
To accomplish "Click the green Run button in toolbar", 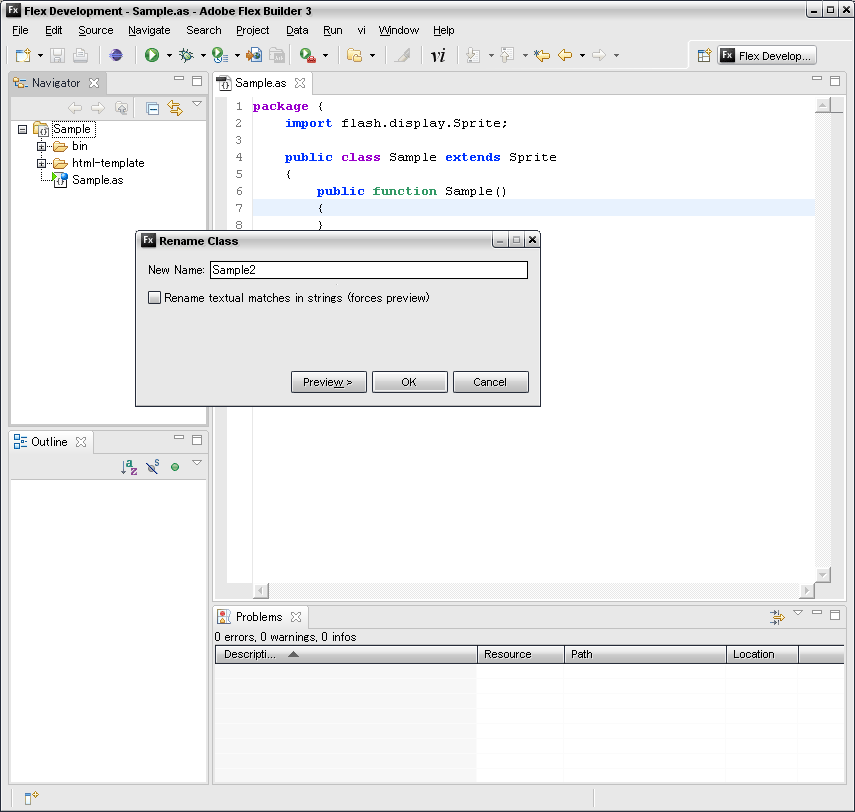I will click(152, 56).
